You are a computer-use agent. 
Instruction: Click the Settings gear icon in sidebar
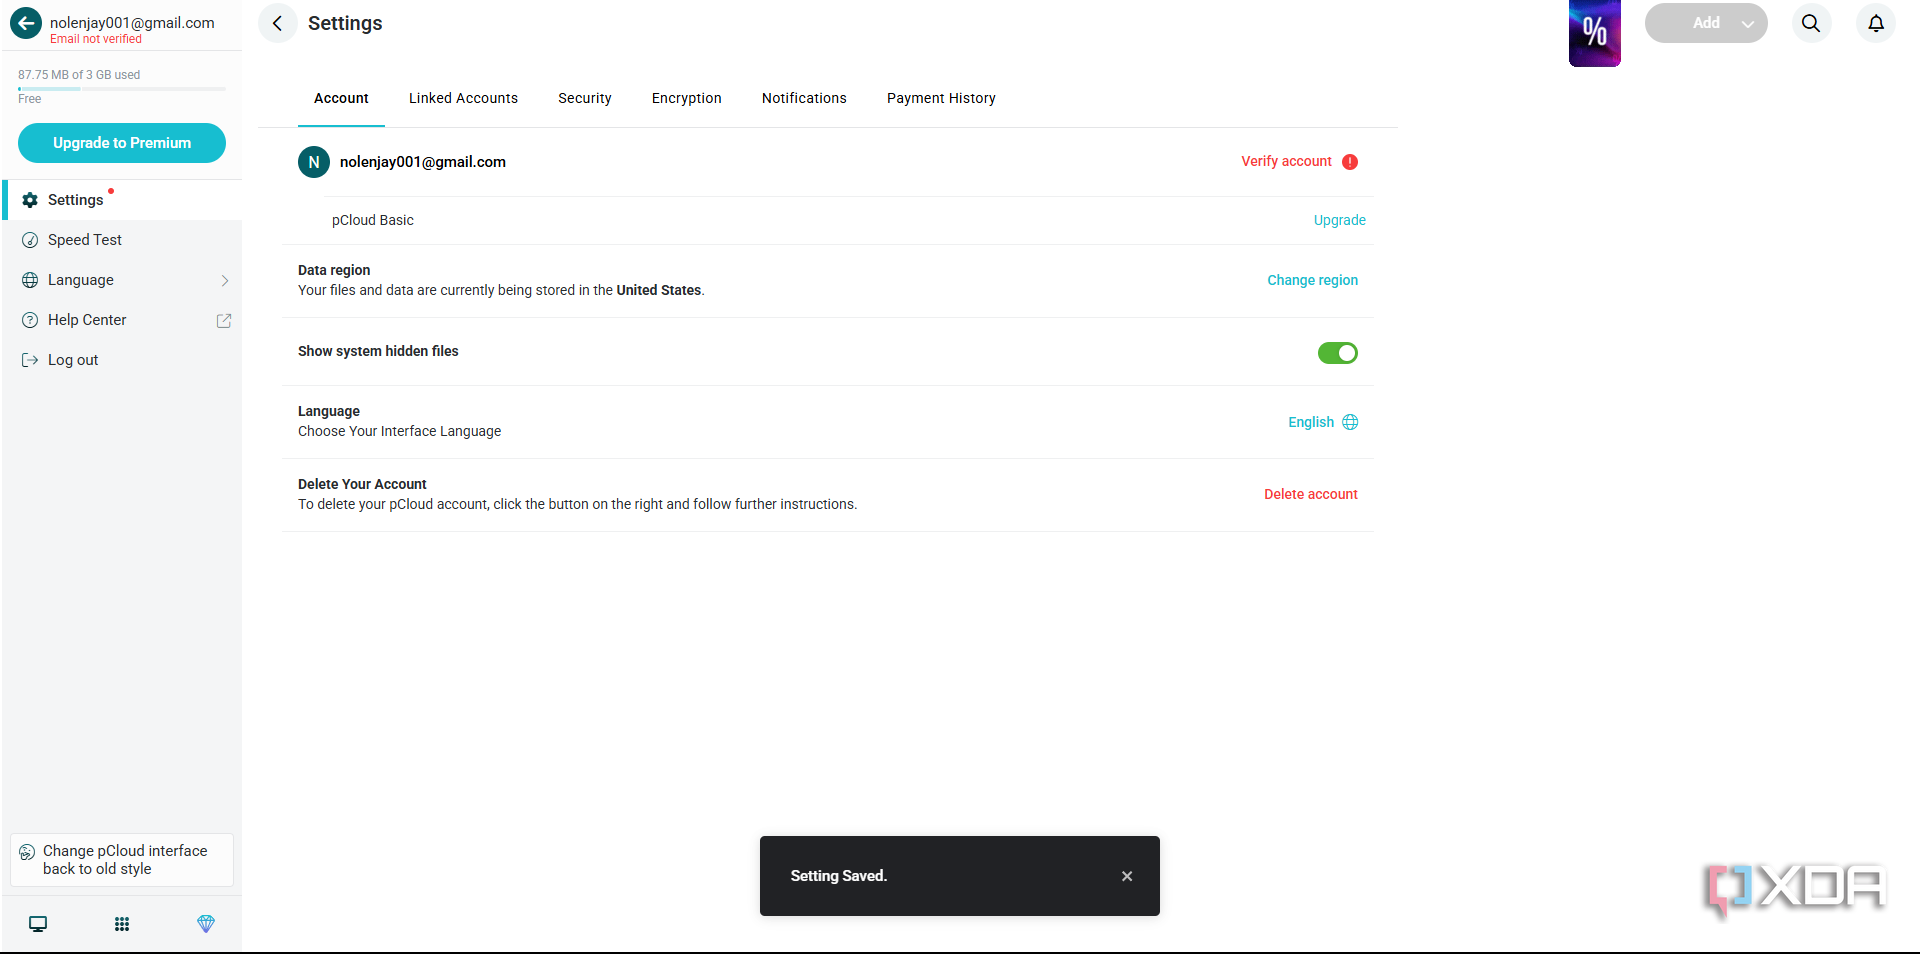pos(30,200)
